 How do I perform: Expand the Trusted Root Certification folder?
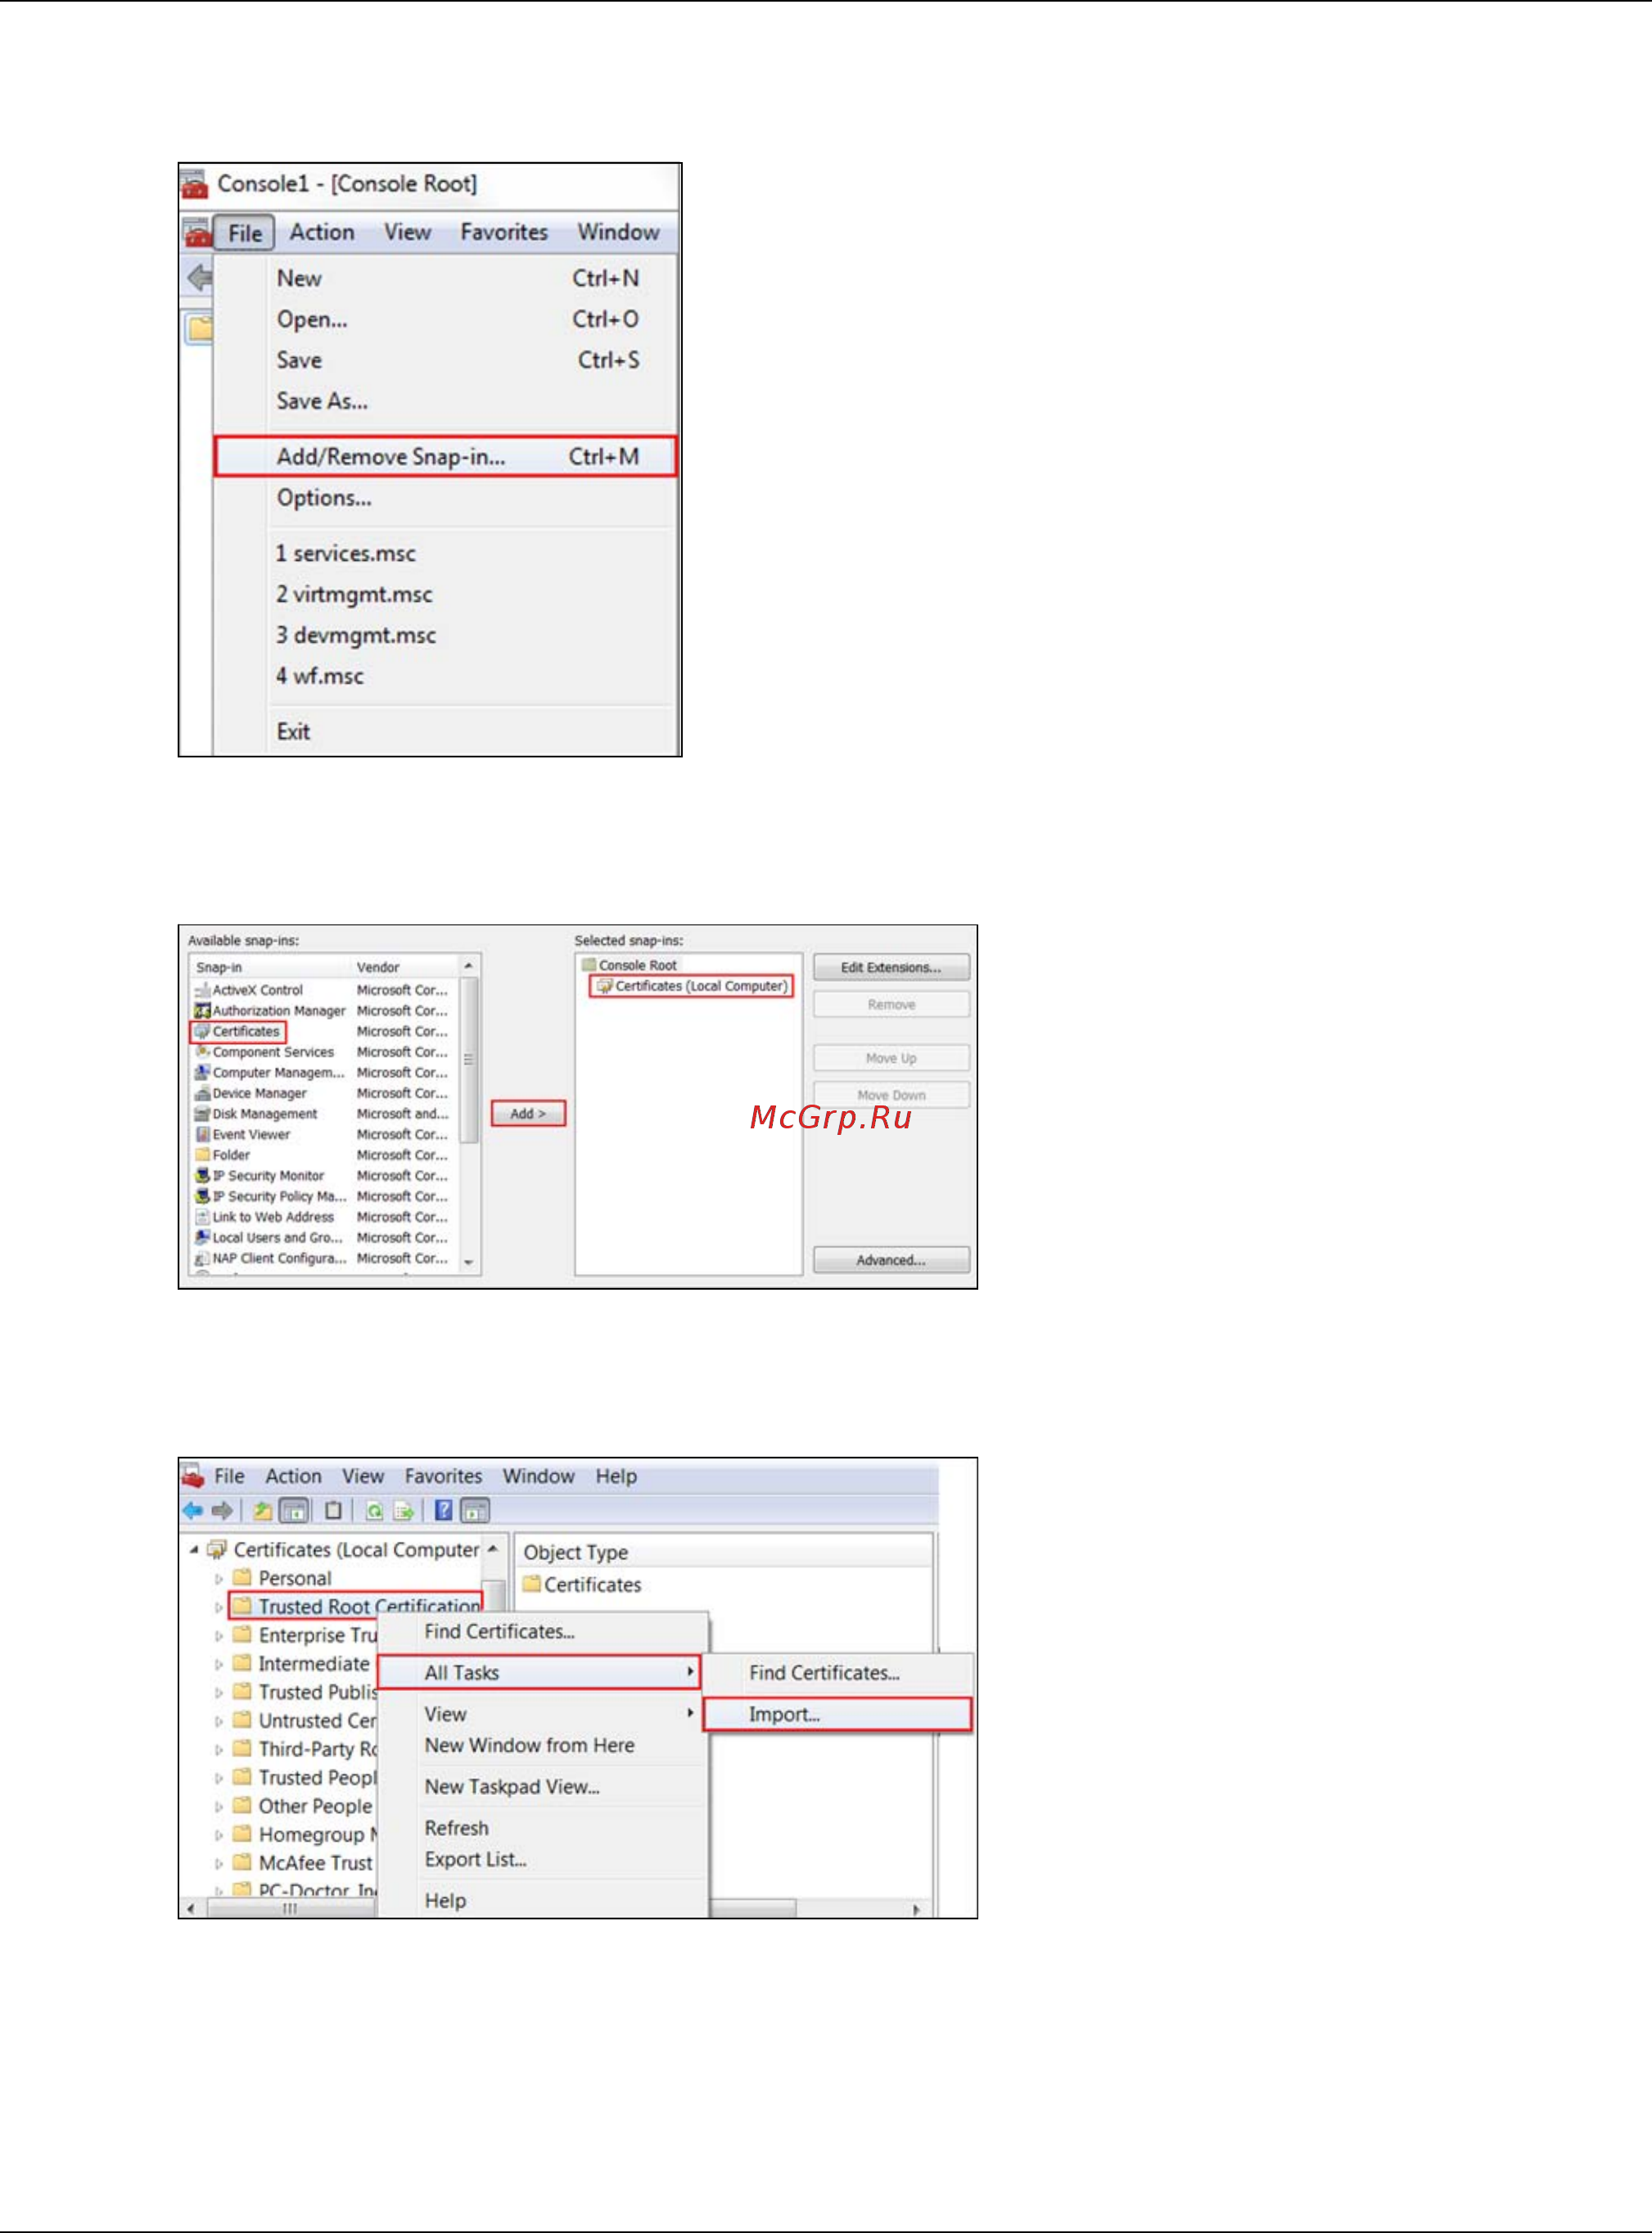tap(219, 1607)
